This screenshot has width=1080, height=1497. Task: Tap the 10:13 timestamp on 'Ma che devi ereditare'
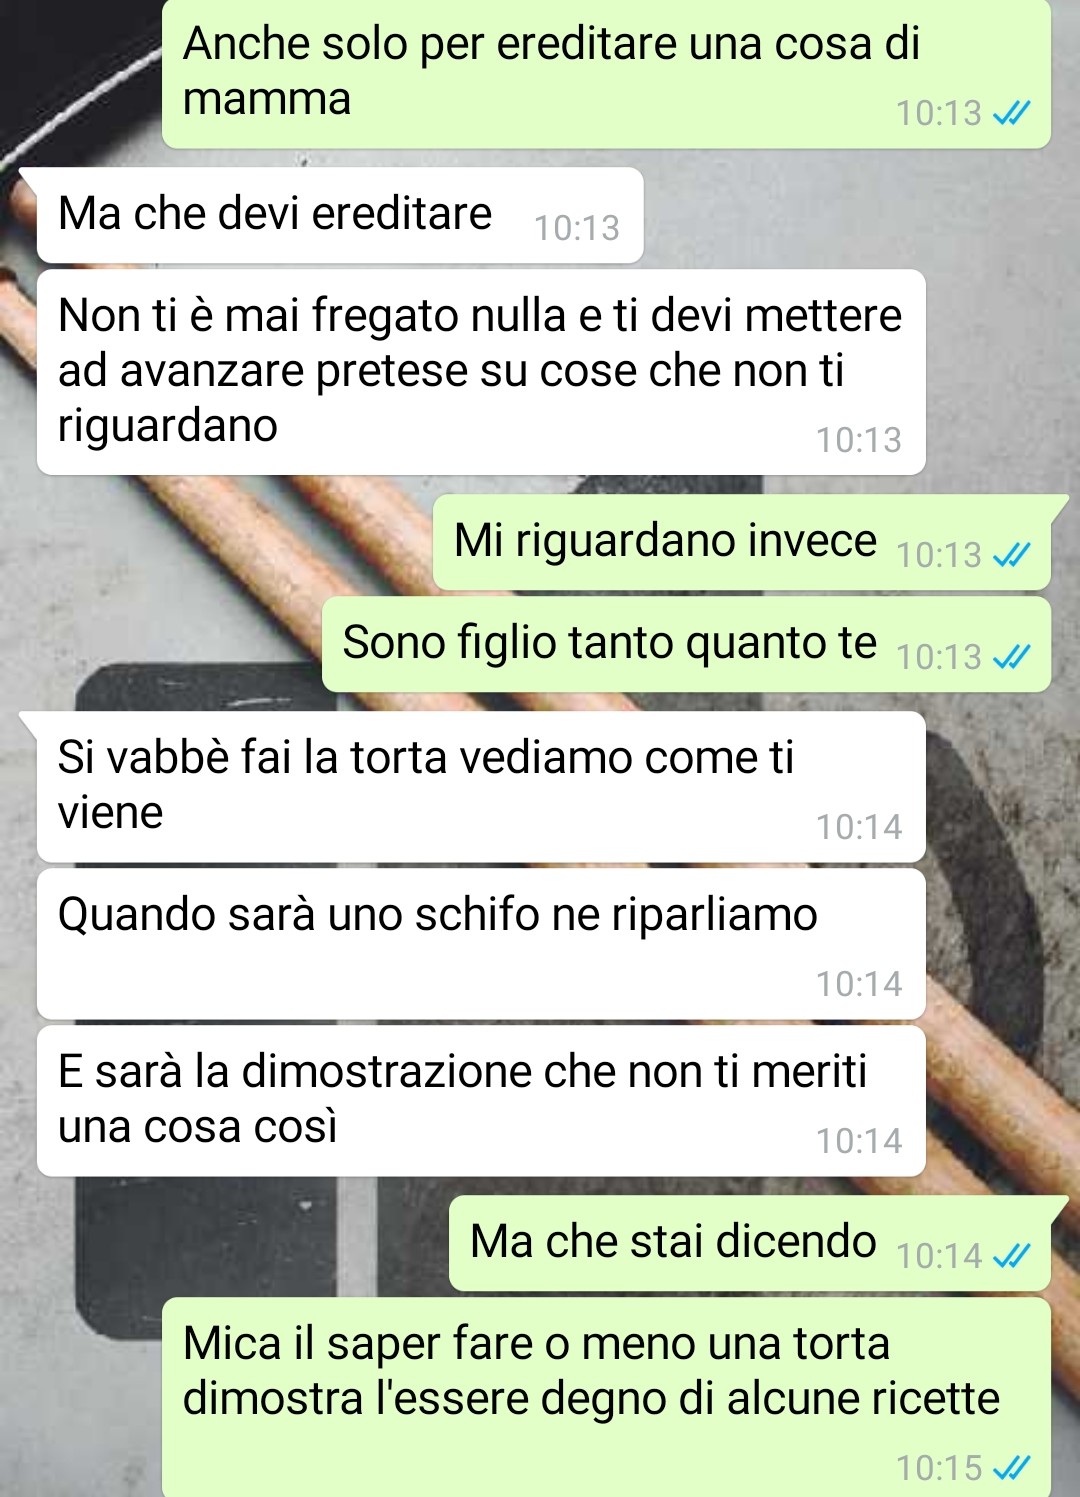click(x=577, y=228)
